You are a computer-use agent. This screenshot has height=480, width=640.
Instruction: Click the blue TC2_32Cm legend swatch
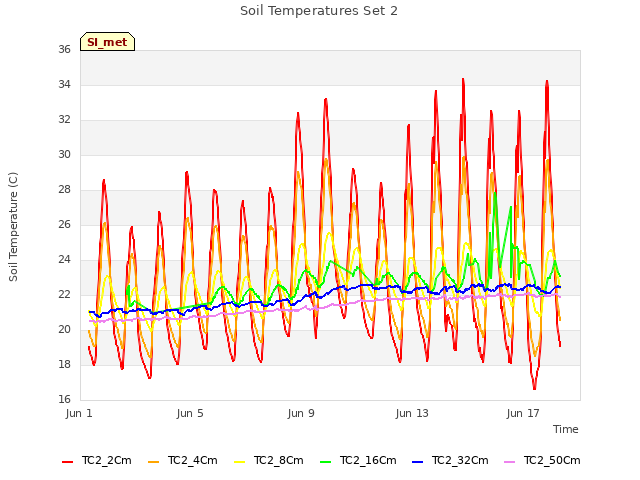(x=418, y=462)
